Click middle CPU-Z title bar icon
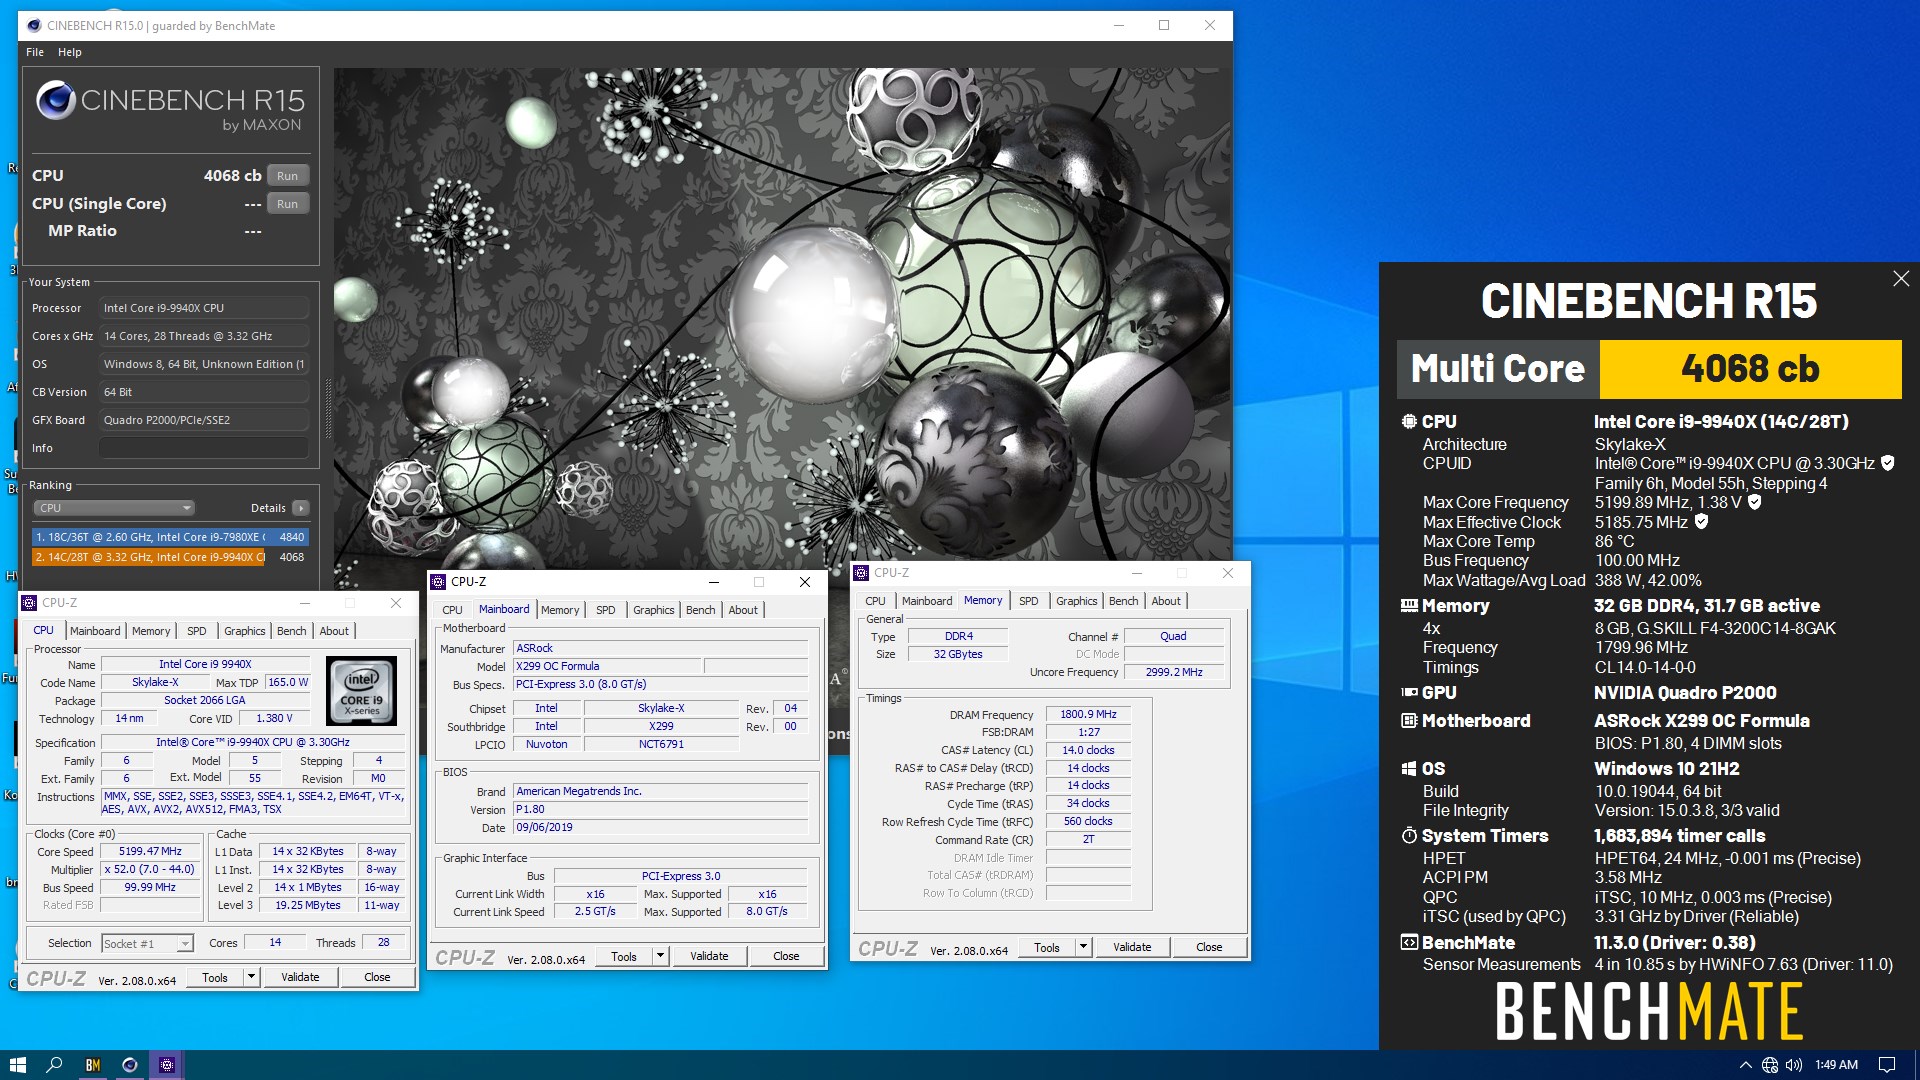Image resolution: width=1920 pixels, height=1080 pixels. (438, 582)
